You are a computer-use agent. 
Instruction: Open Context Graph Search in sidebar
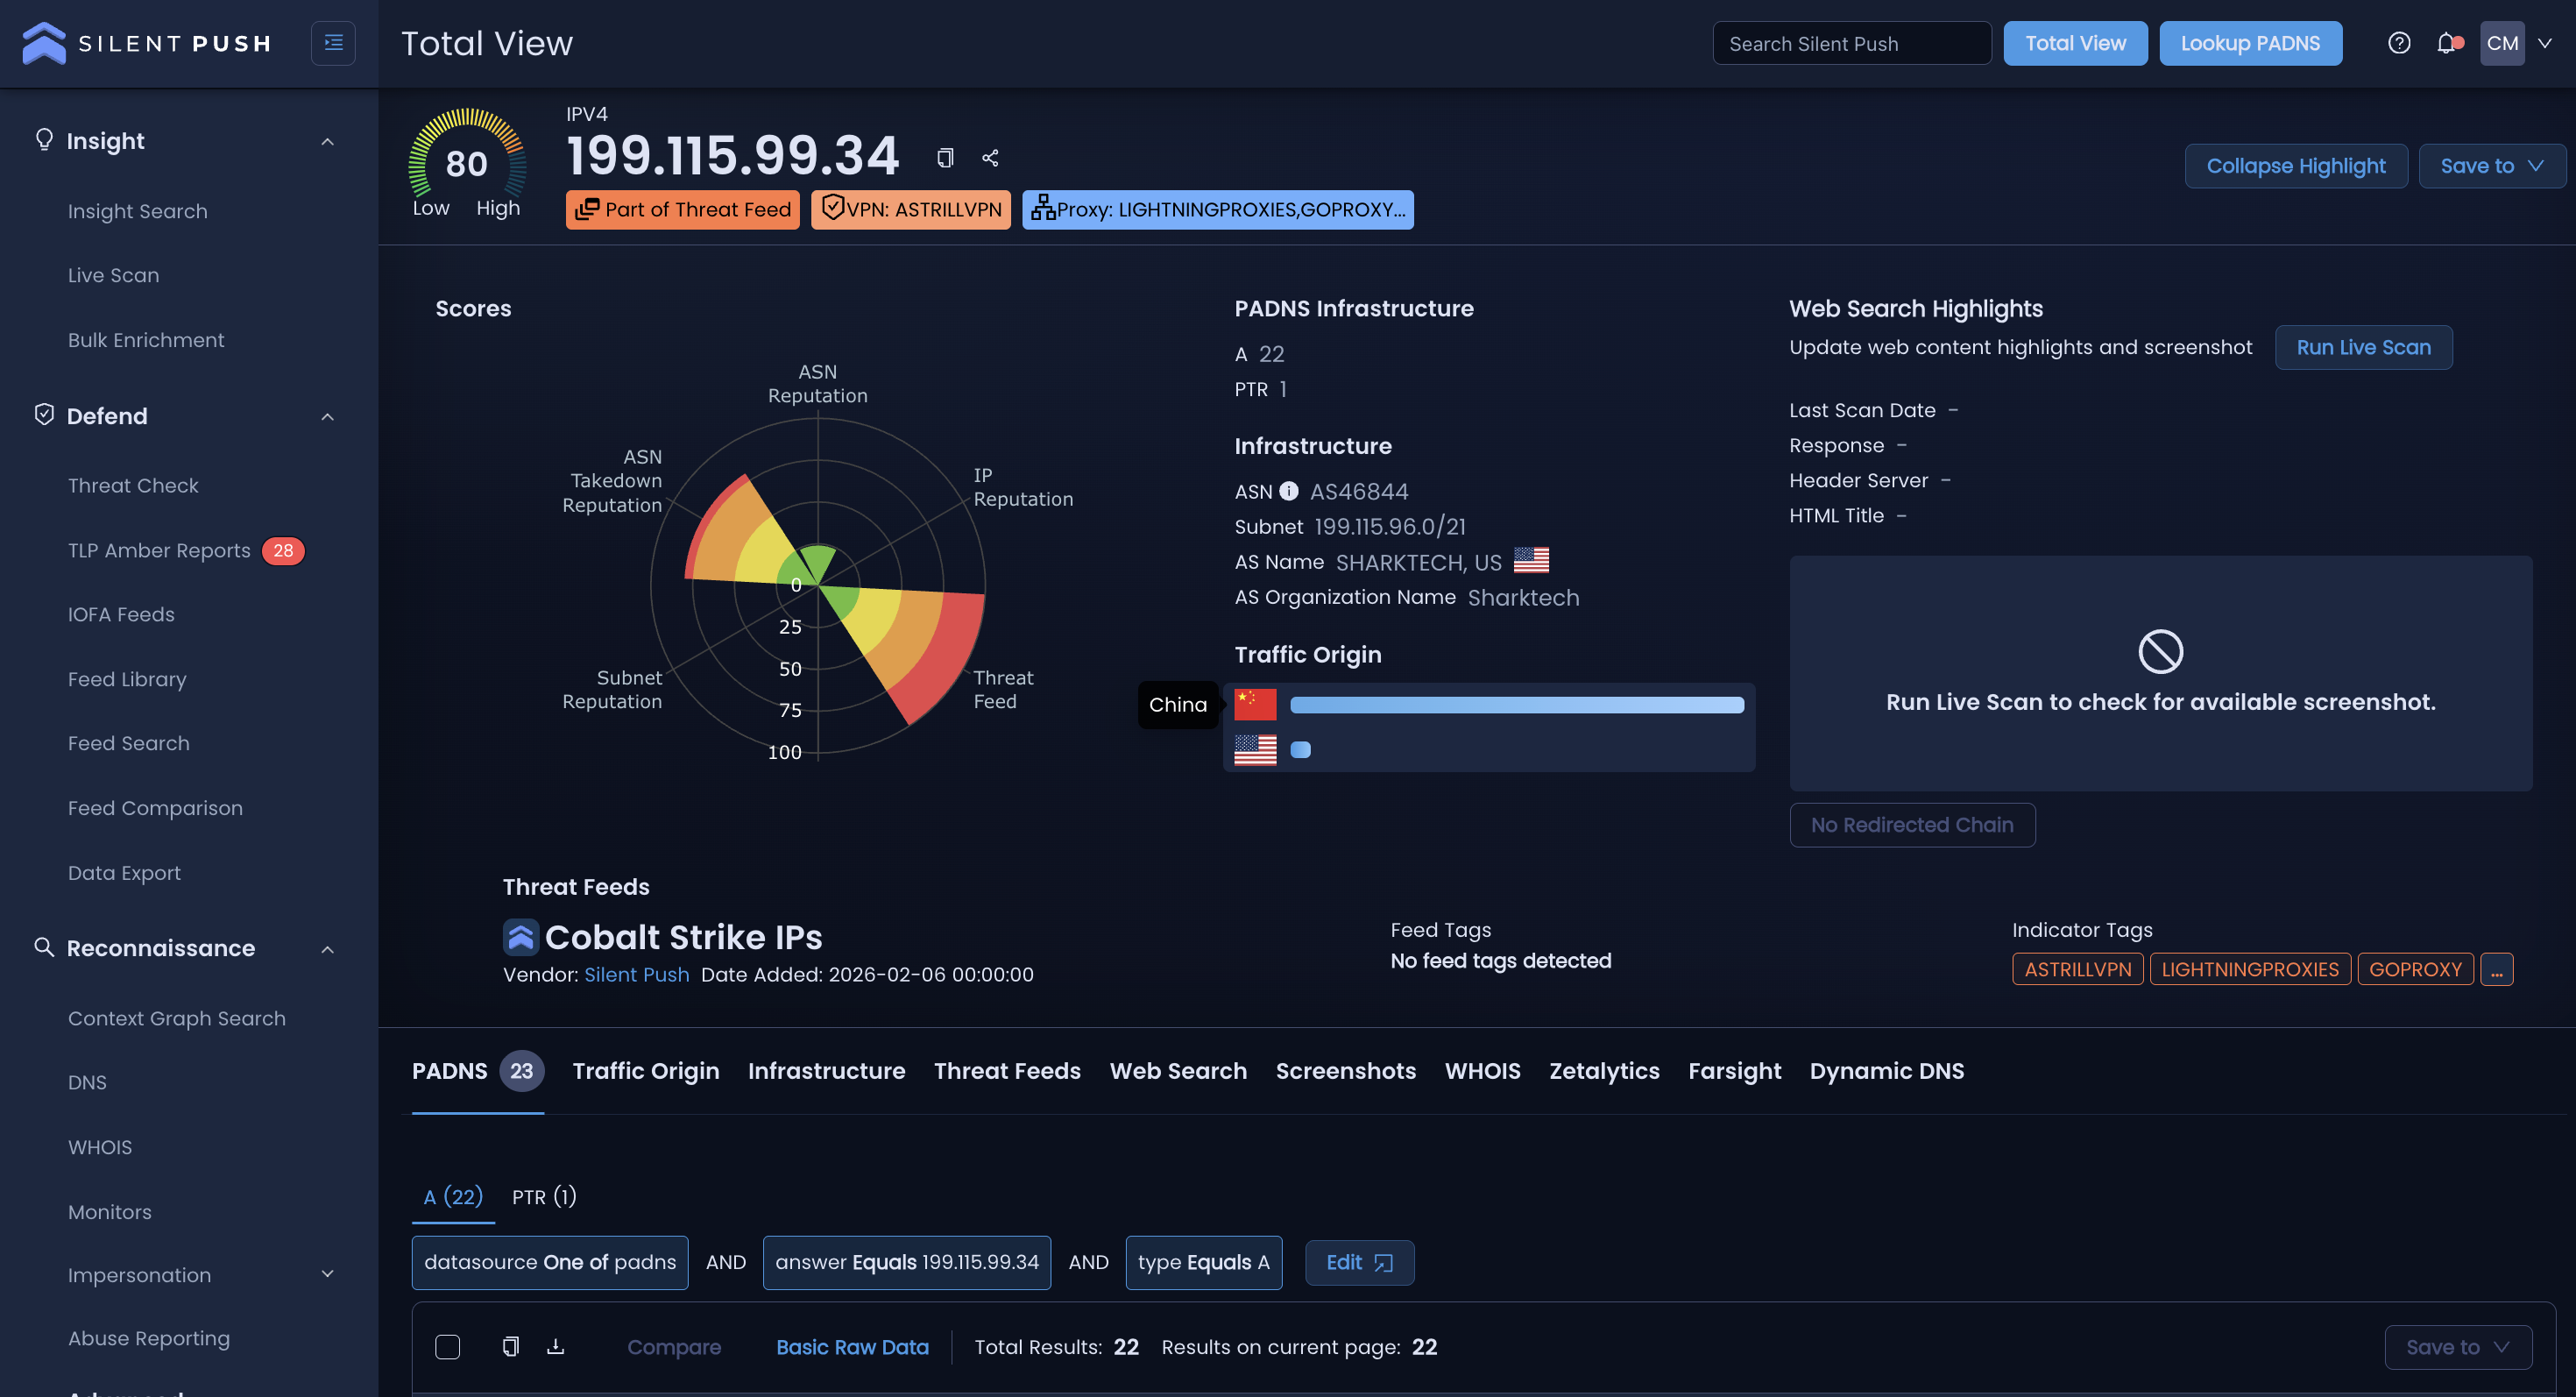pos(177,1018)
